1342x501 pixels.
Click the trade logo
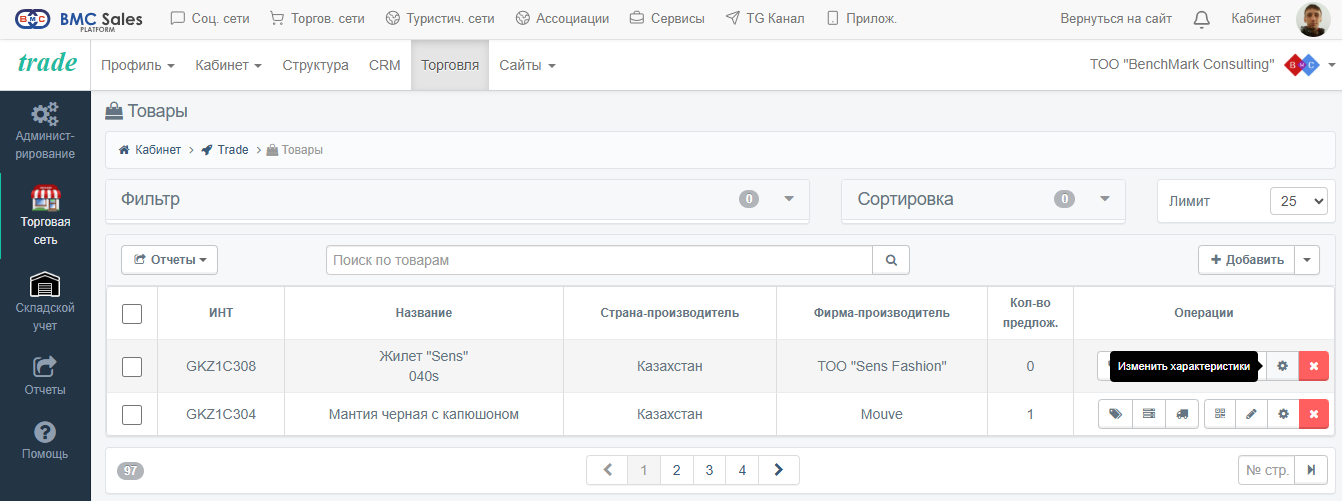(47, 63)
